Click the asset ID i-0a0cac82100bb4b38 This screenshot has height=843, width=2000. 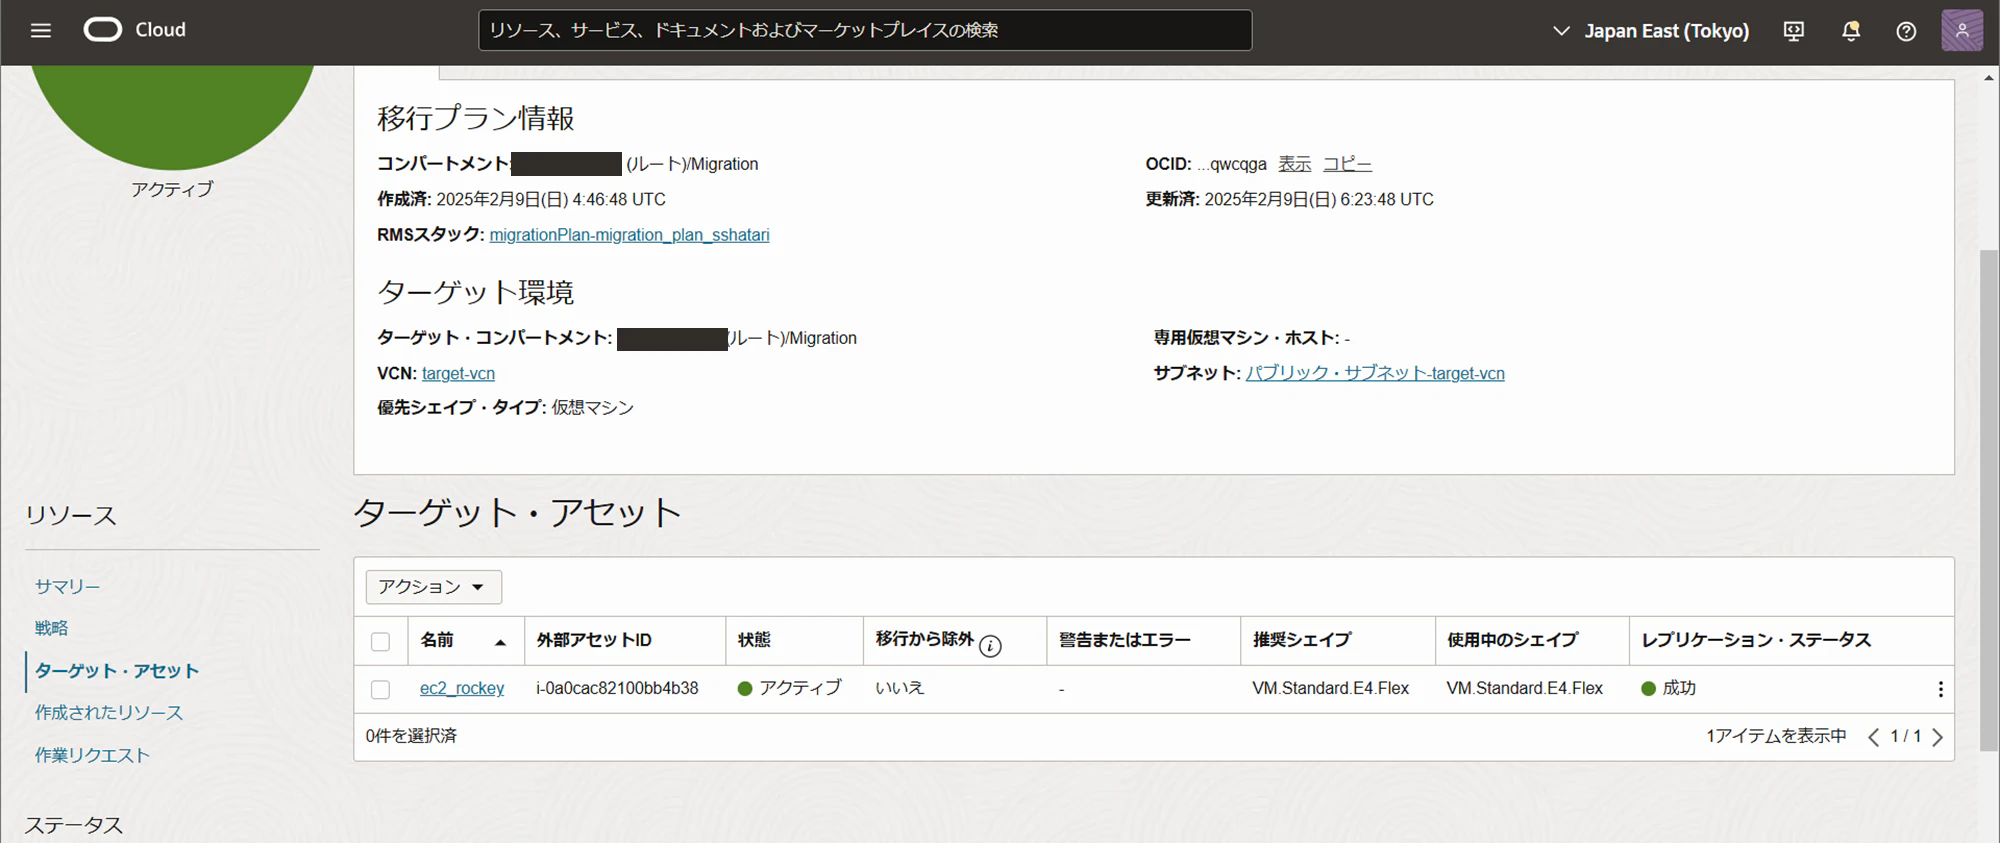[x=617, y=688]
